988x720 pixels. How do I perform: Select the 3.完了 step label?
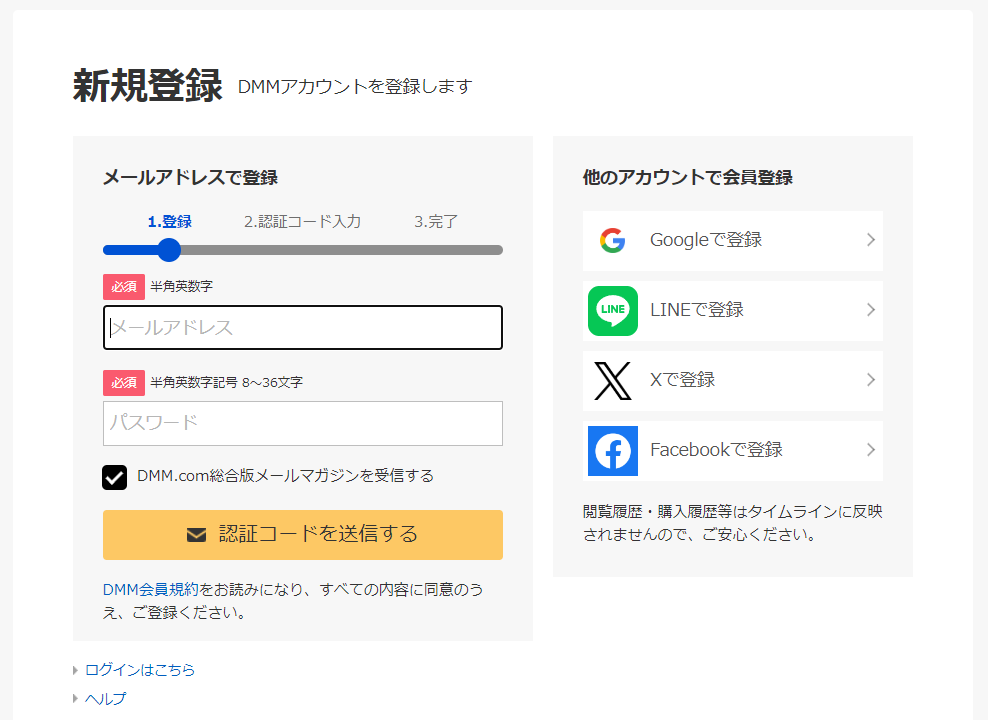[x=436, y=222]
